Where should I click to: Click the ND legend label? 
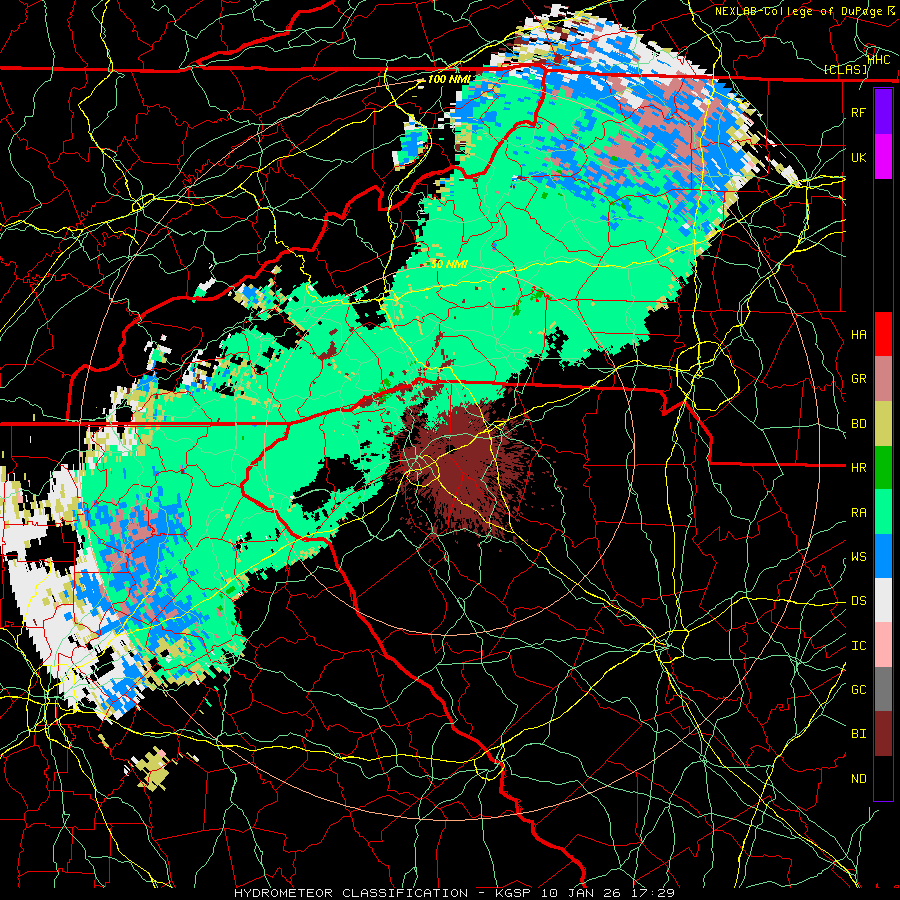(x=858, y=779)
